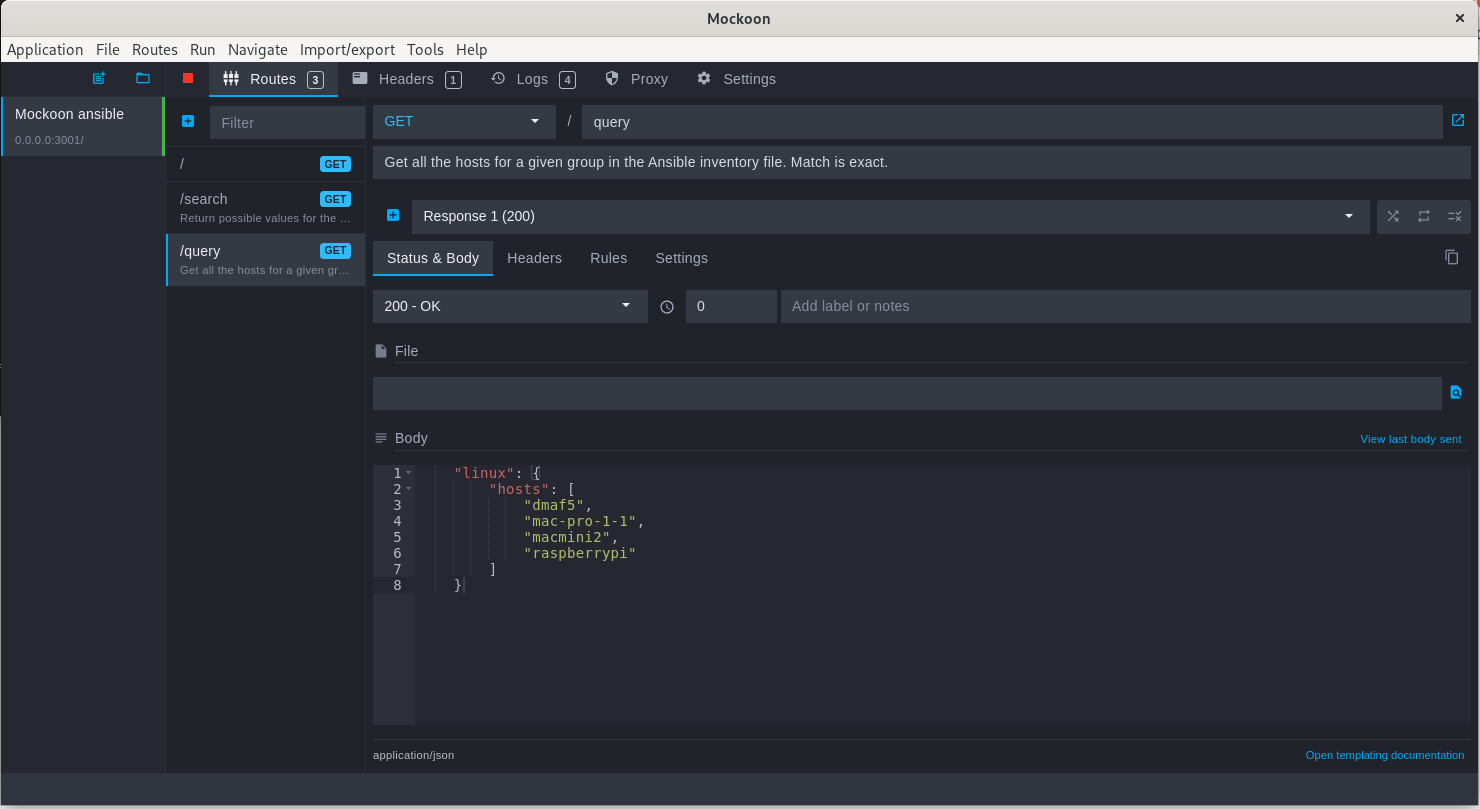Click the open environment folder icon
1480x809 pixels.
coord(143,78)
